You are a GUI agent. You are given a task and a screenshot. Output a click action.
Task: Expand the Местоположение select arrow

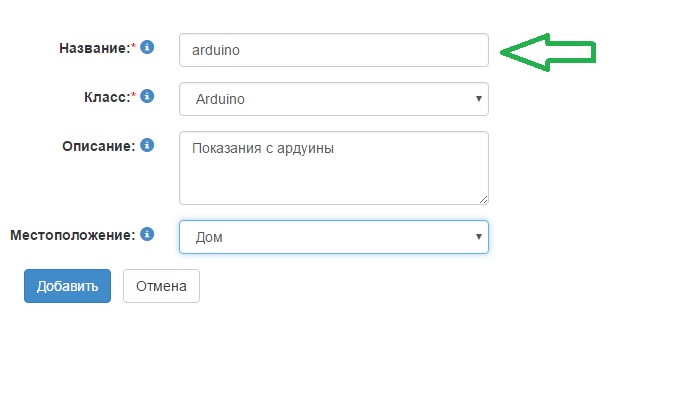(479, 237)
